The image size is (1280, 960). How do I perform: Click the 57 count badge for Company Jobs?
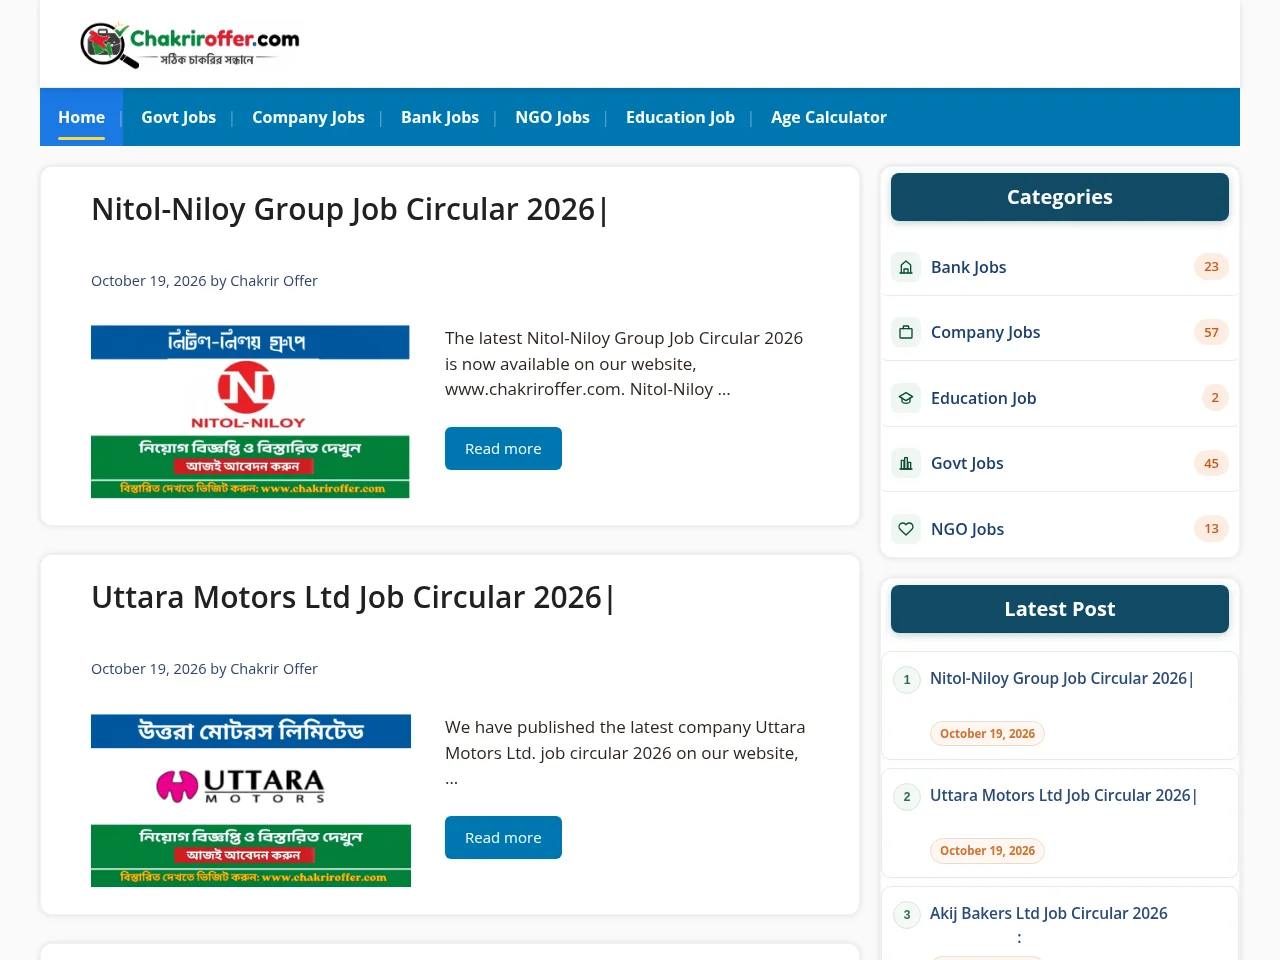(x=1211, y=332)
